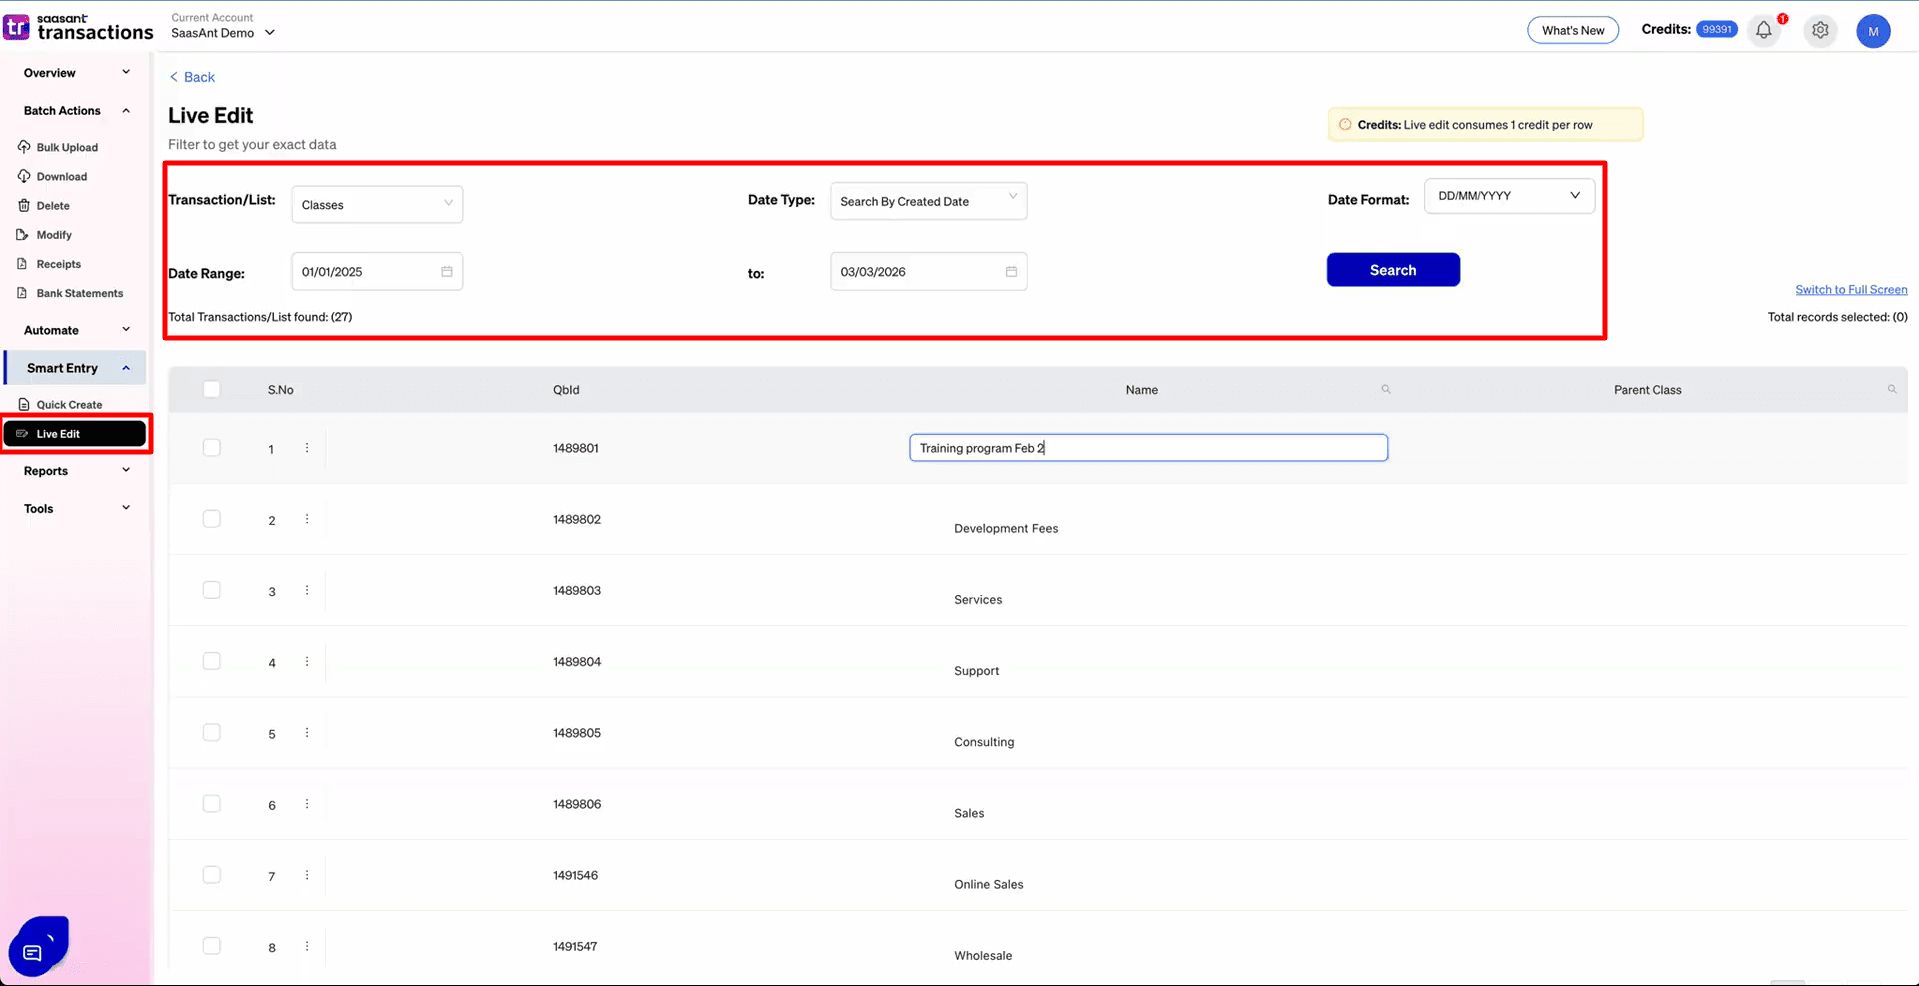Image resolution: width=1919 pixels, height=986 pixels.
Task: Open the Download batch action
Action: click(61, 176)
